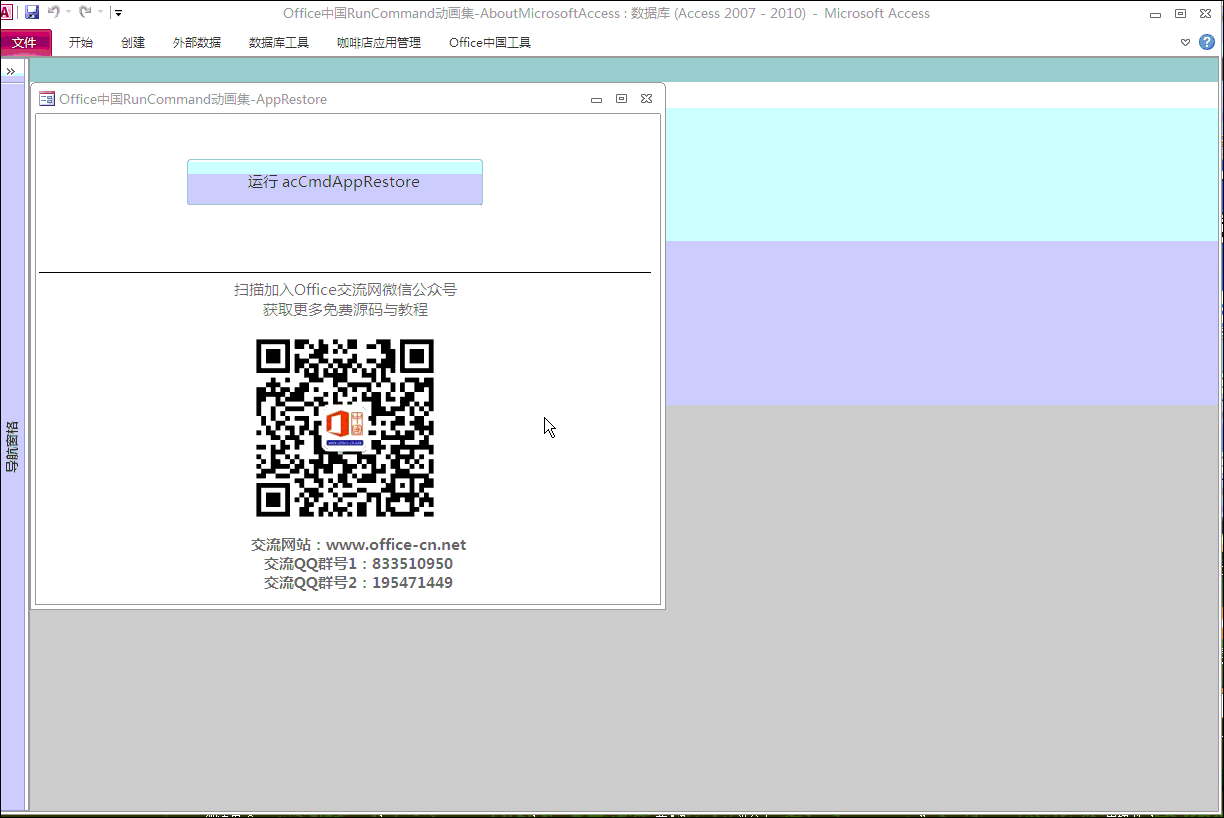Image resolution: width=1224 pixels, height=818 pixels.
Task: Restore down the Microsoft Access window
Action: point(1181,14)
